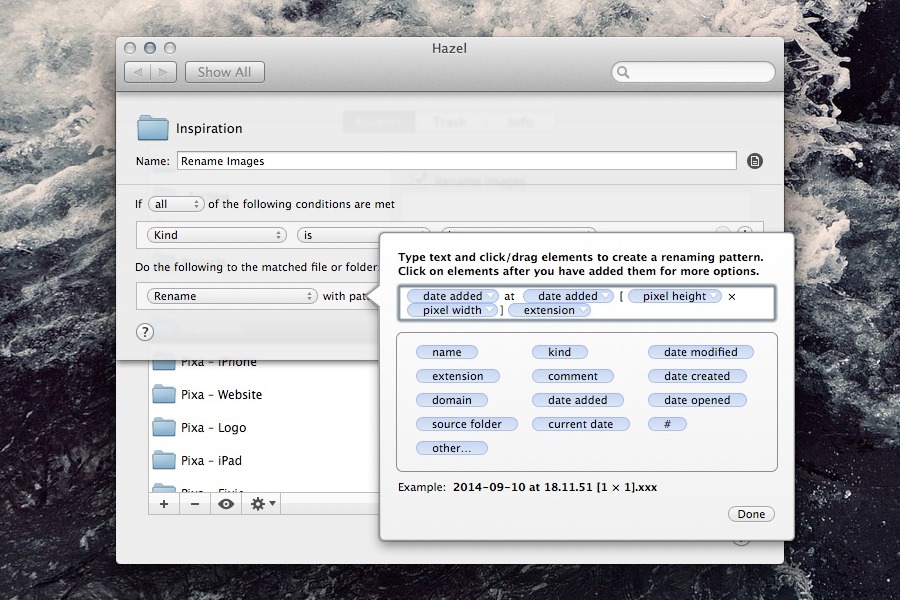Click the 'source folder' pattern token
Screen dimensions: 900x600
(466, 424)
